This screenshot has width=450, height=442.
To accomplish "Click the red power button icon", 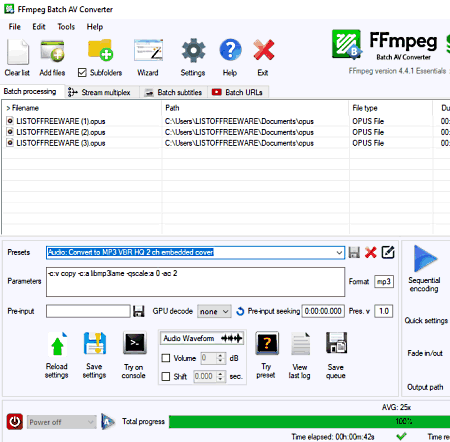I will pos(15,422).
